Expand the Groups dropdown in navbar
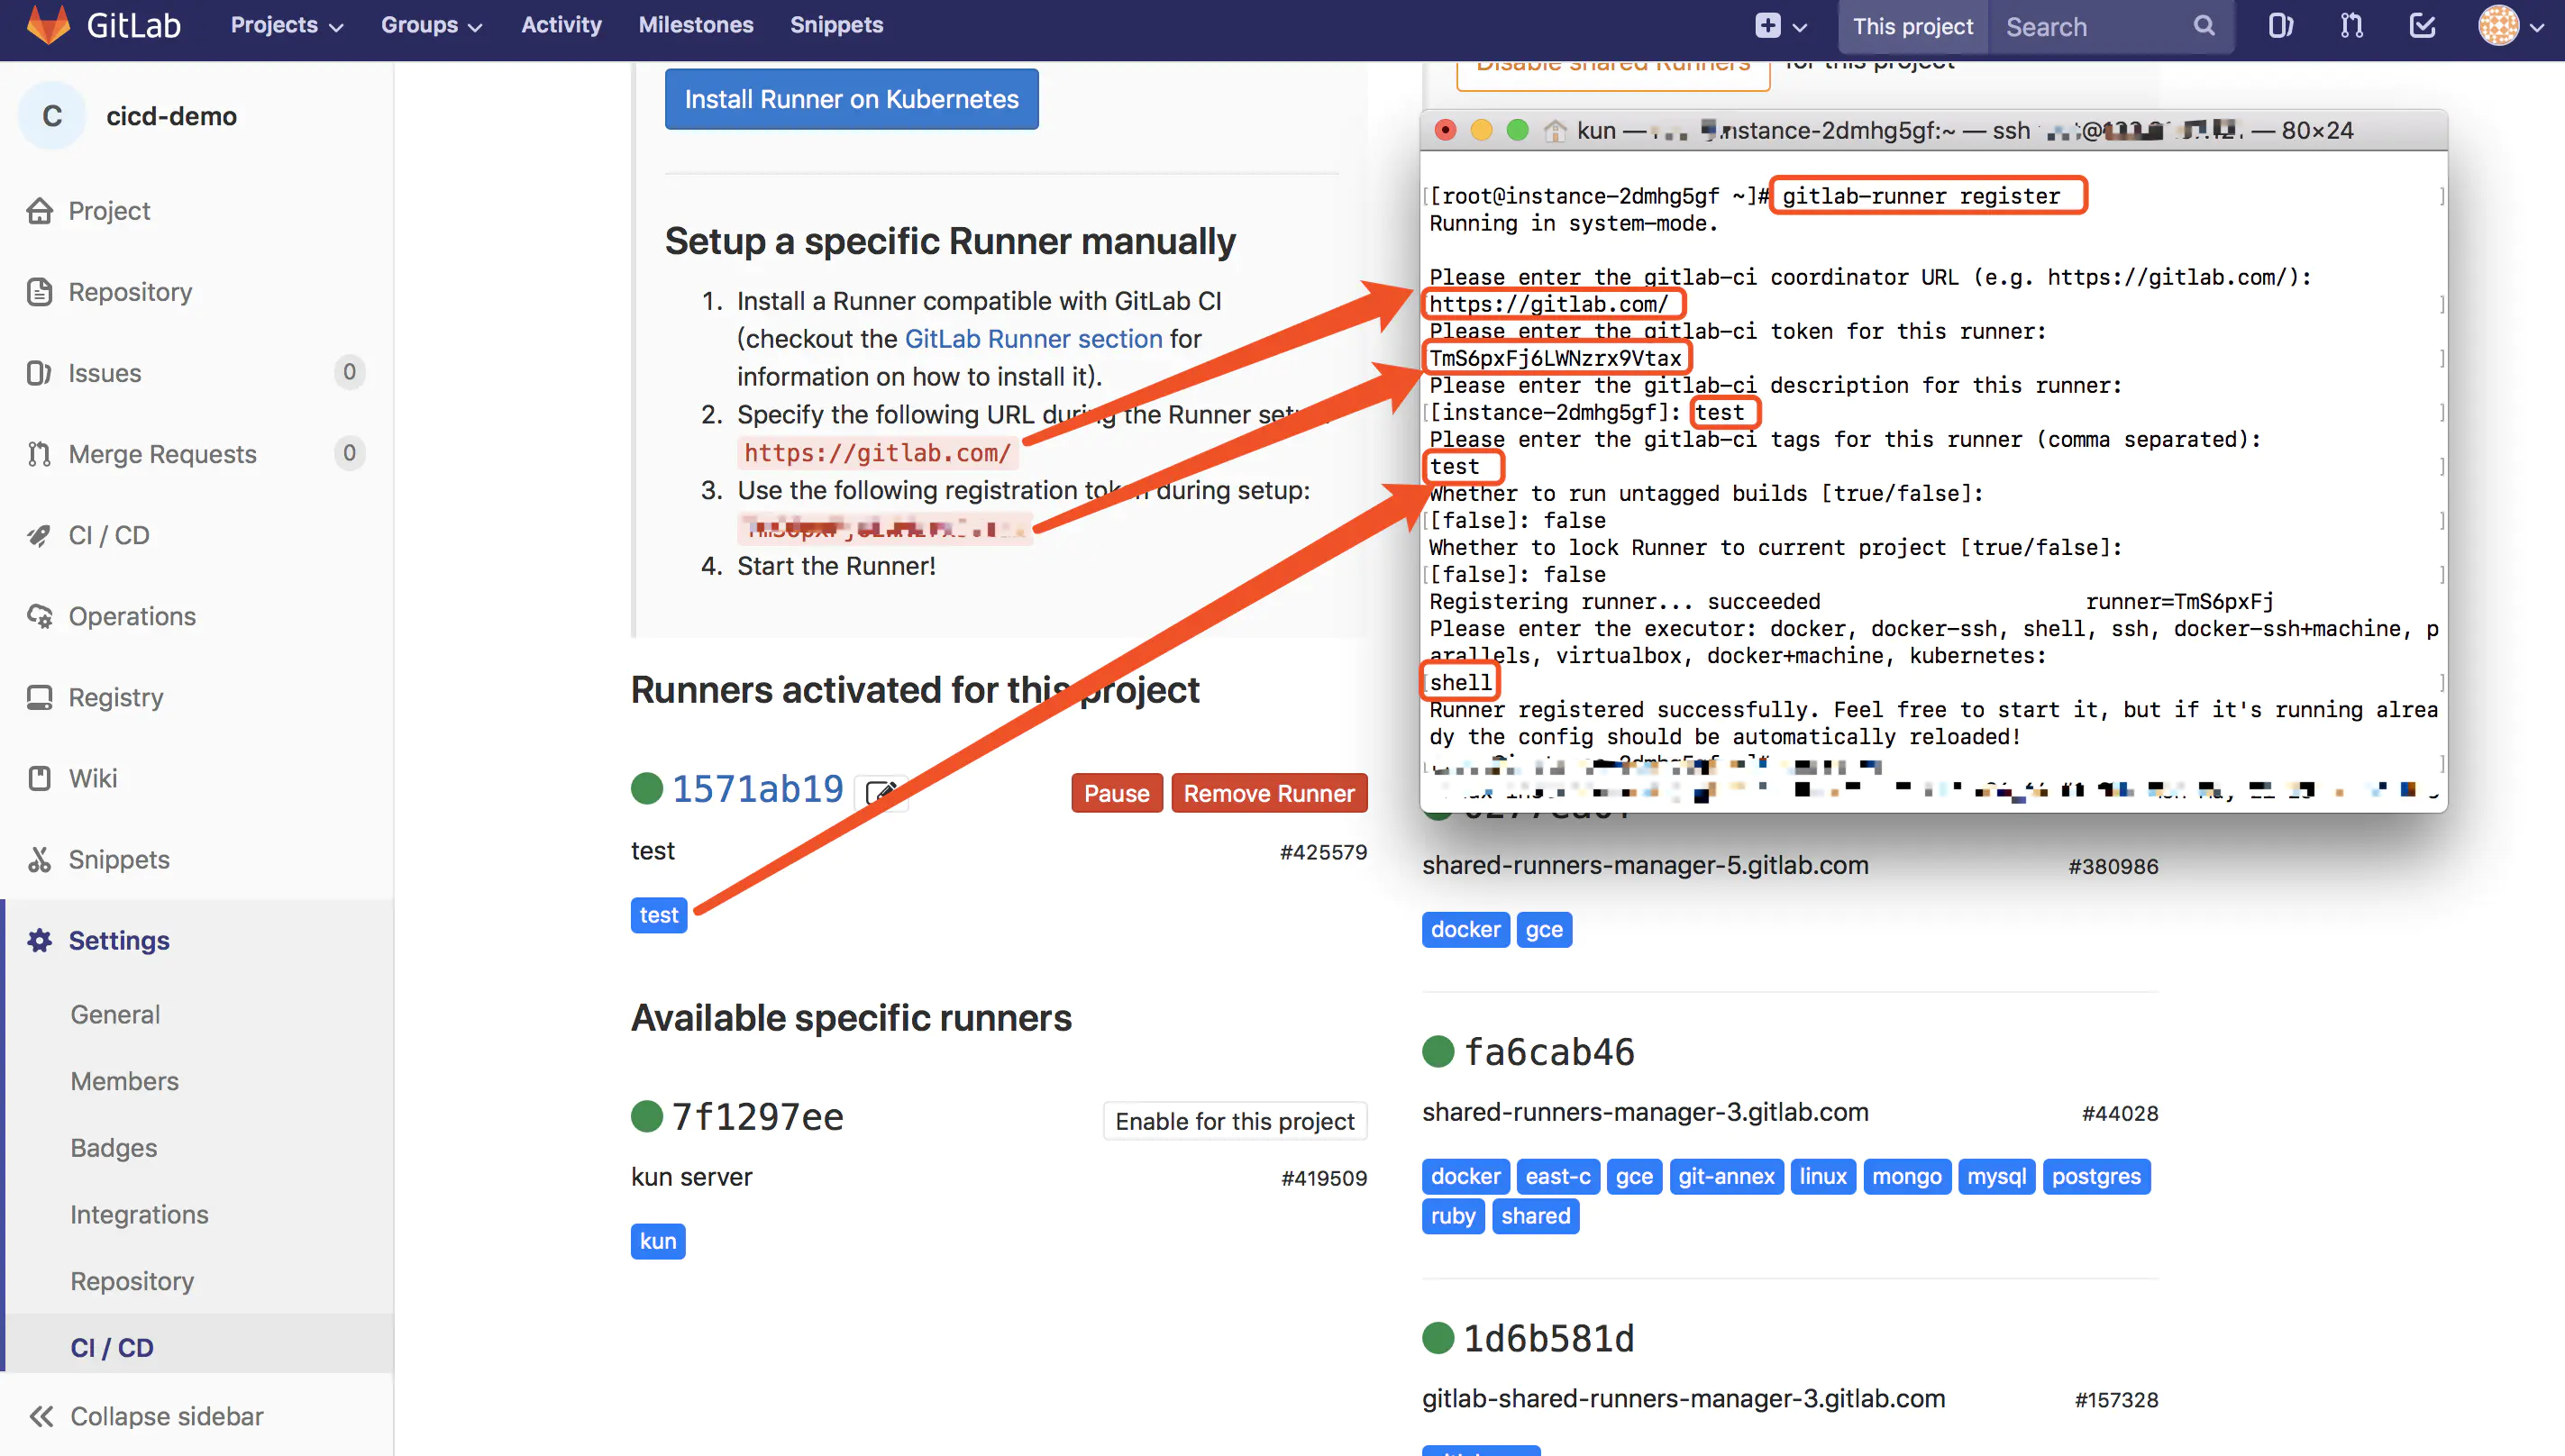The height and width of the screenshot is (1456, 2565). tap(431, 26)
